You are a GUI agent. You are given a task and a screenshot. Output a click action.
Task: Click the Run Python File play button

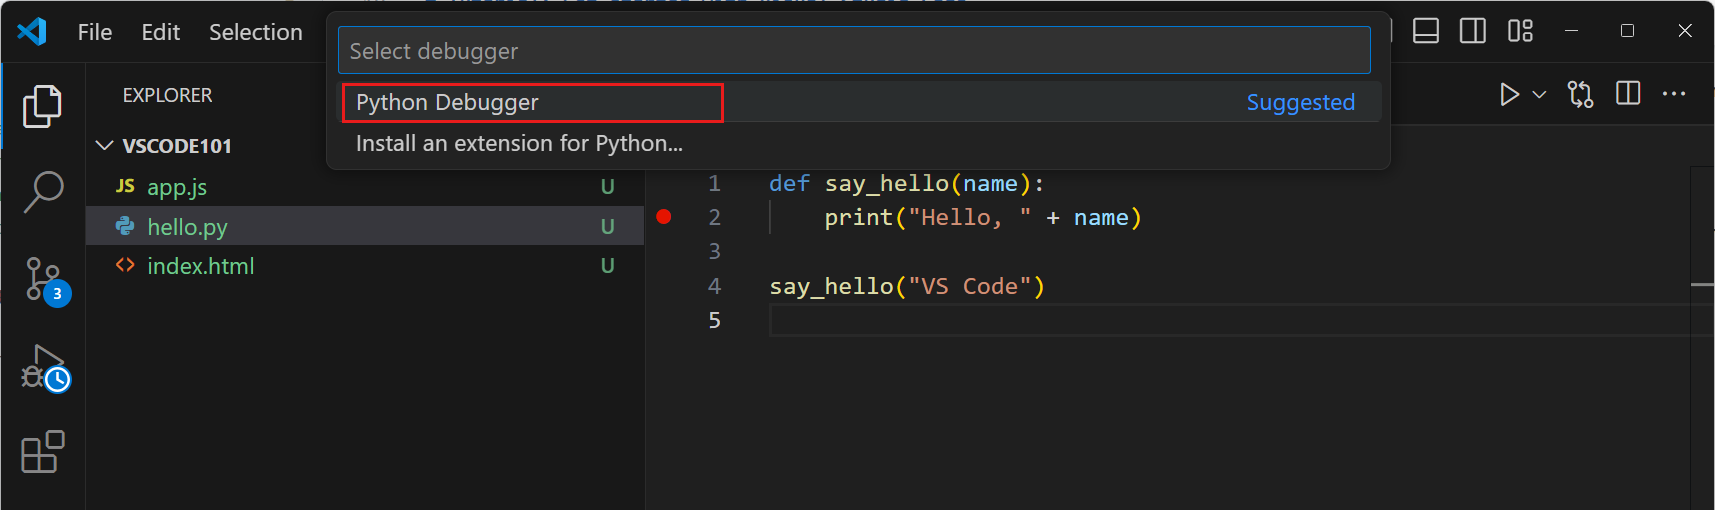[x=1509, y=94]
